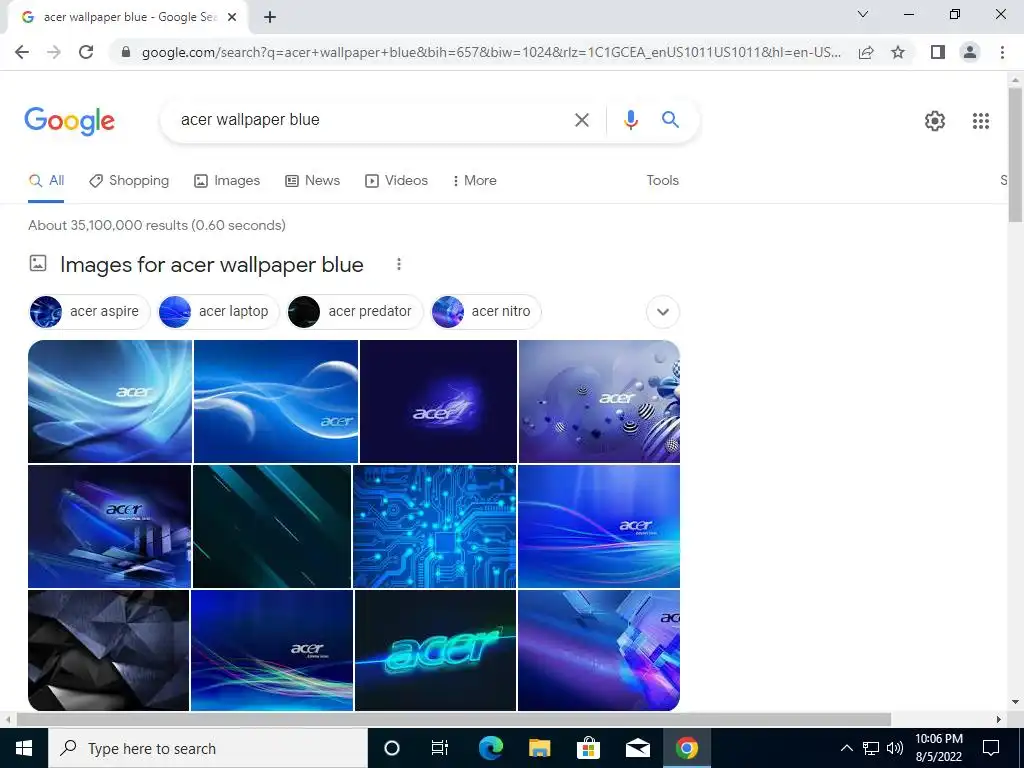Click the Windows taskbar search box
Image resolution: width=1024 pixels, height=768 pixels.
pyautogui.click(x=208, y=748)
